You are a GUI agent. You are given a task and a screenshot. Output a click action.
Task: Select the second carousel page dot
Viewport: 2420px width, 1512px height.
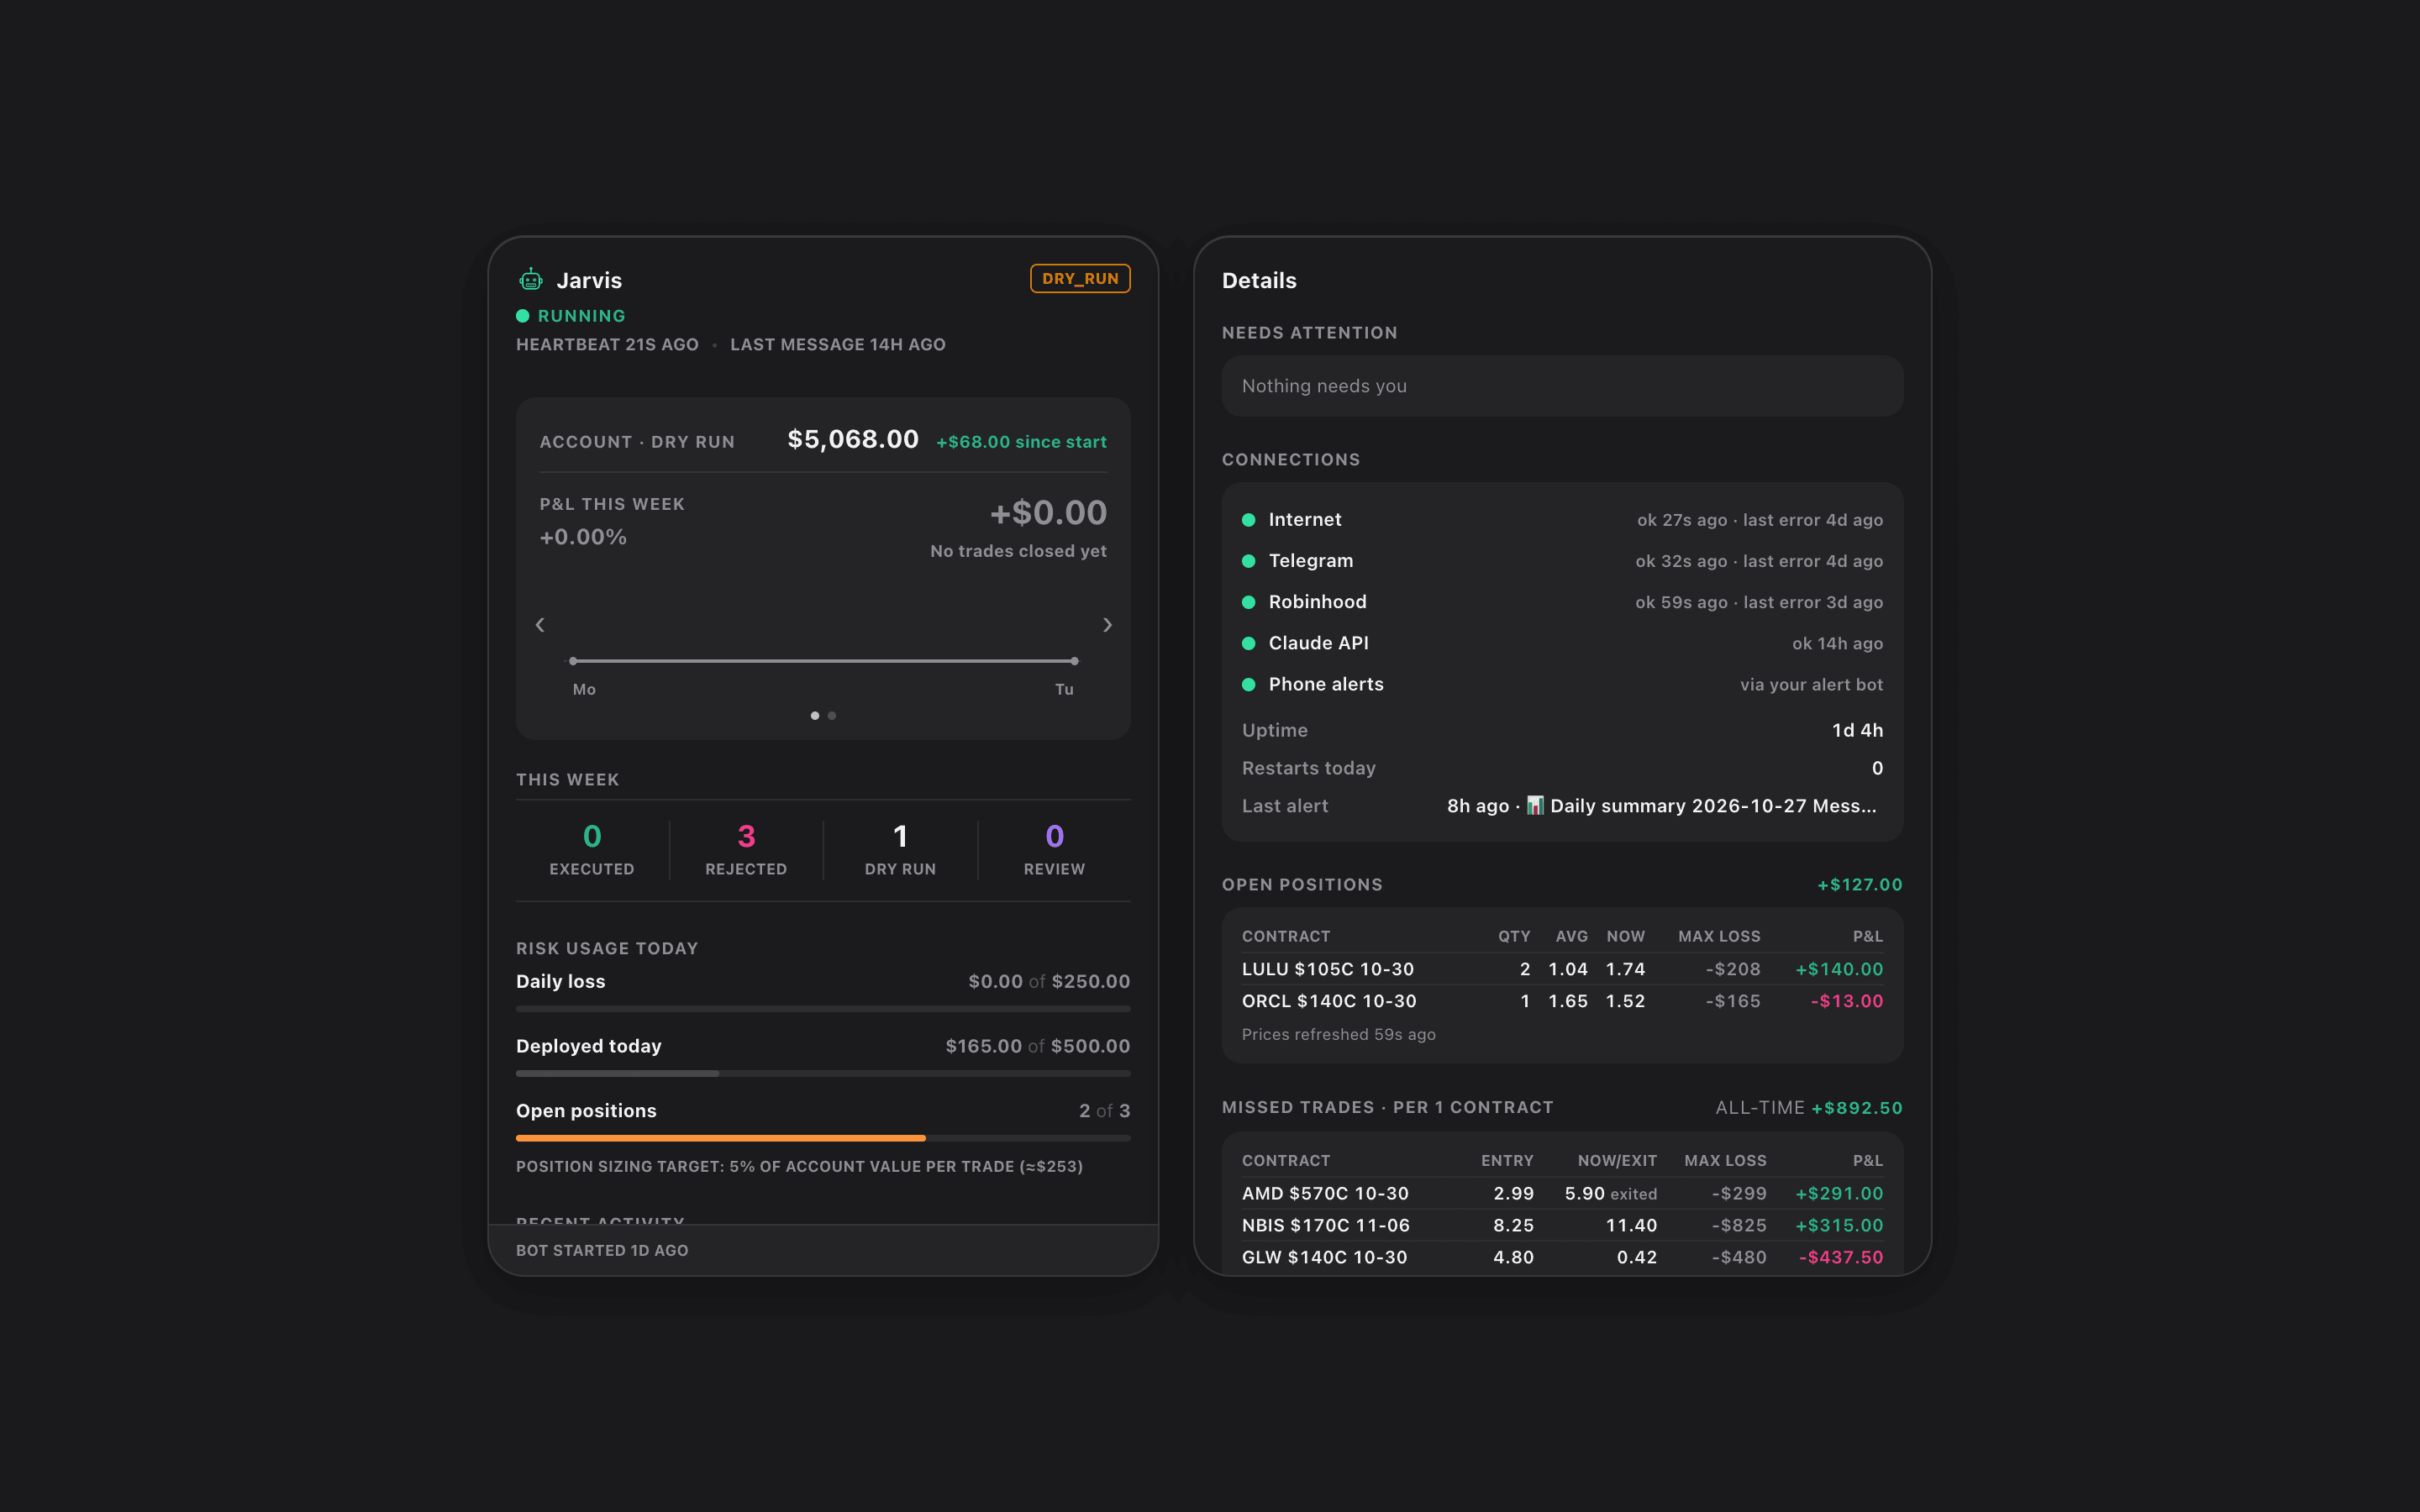tap(832, 716)
